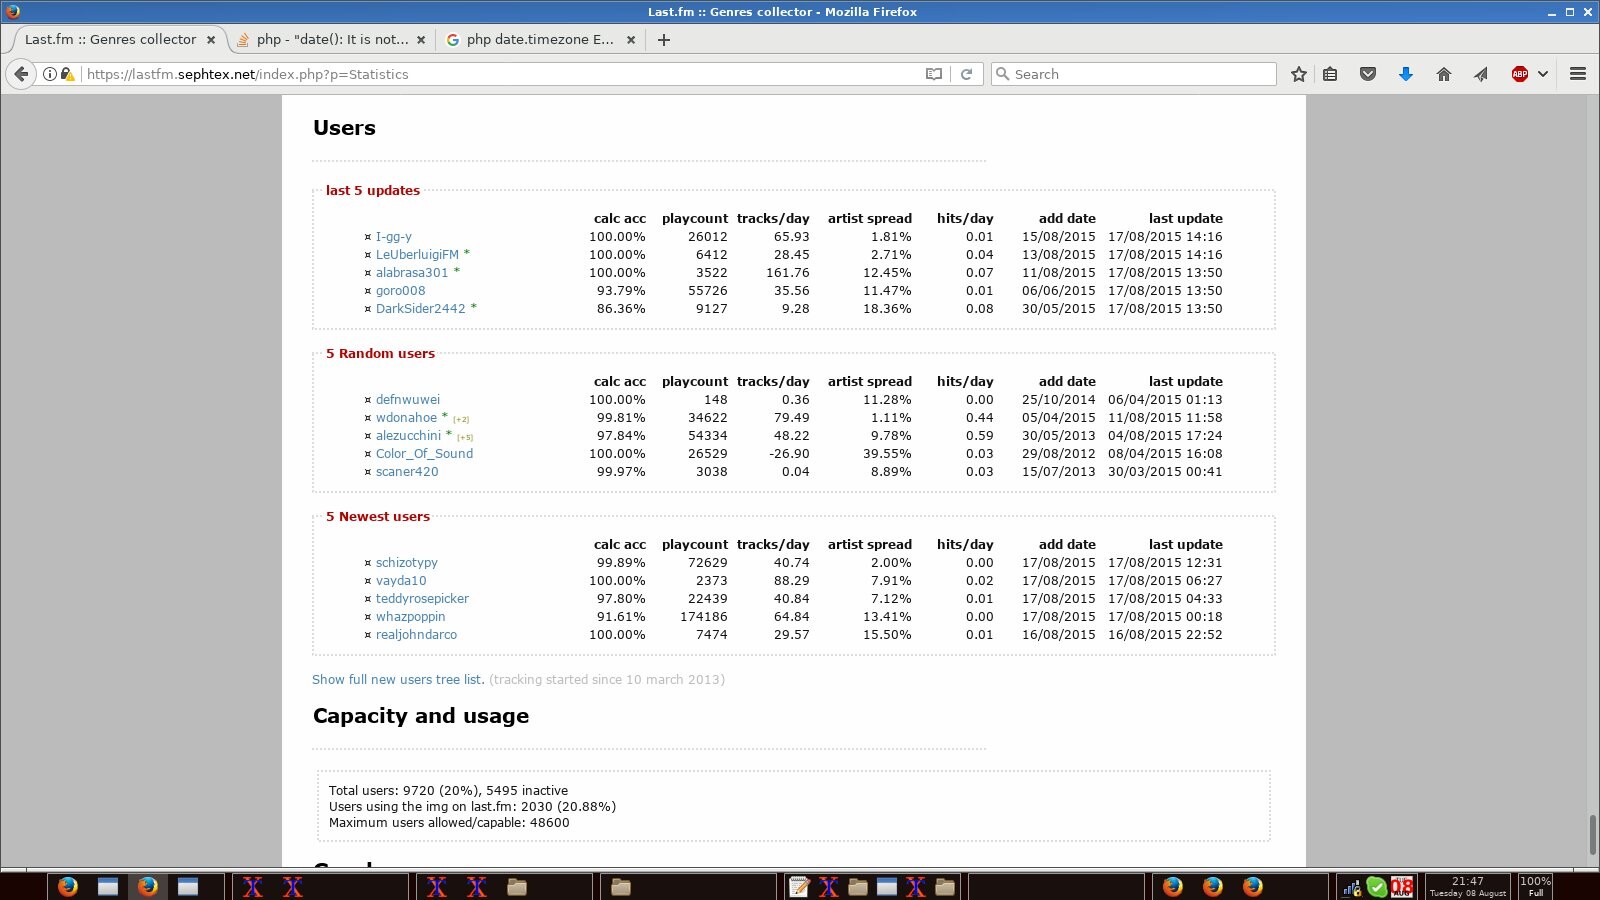The height and width of the screenshot is (900, 1600).
Task: Switch to php date.timezone Google tab
Action: tap(539, 40)
